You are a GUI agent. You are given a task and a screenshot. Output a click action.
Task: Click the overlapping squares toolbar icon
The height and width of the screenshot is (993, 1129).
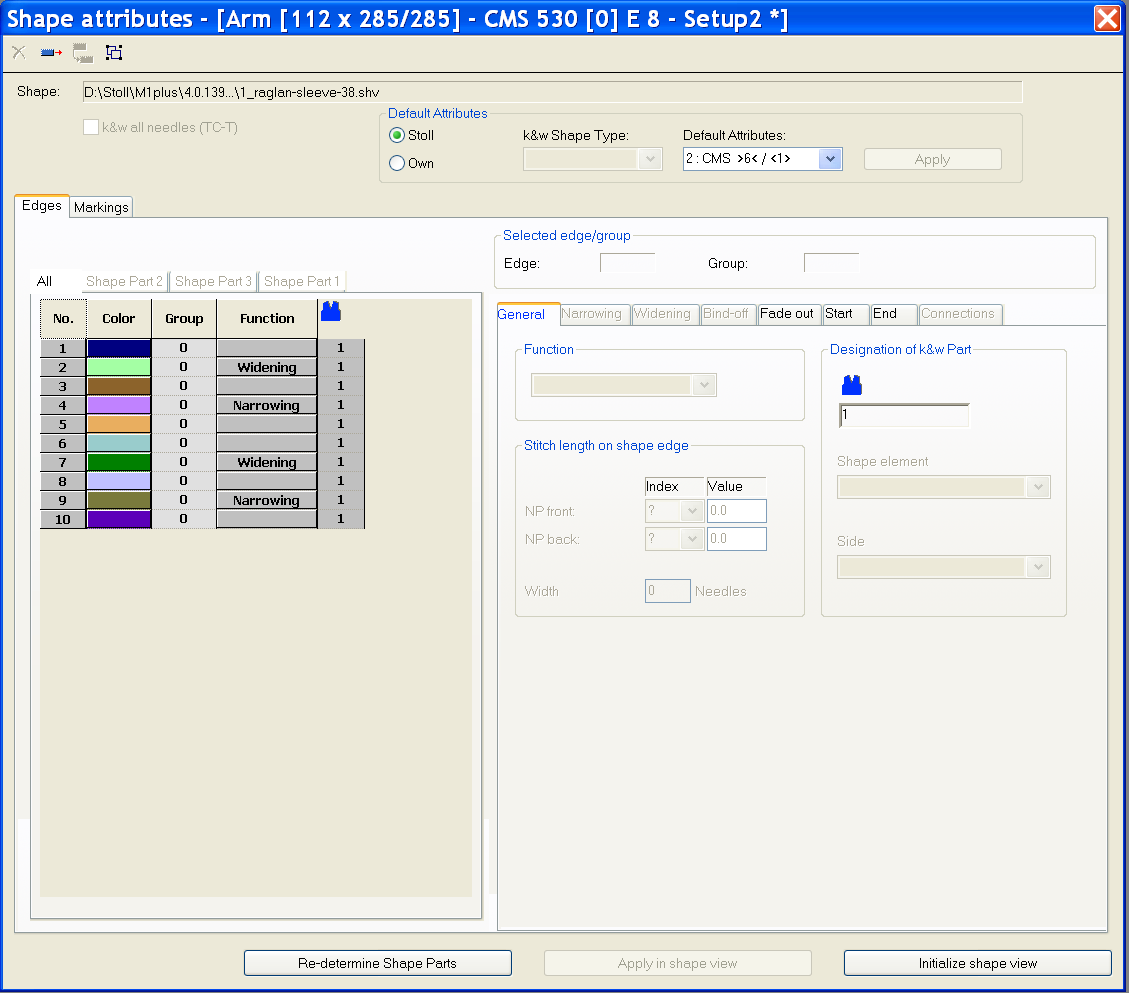[114, 53]
